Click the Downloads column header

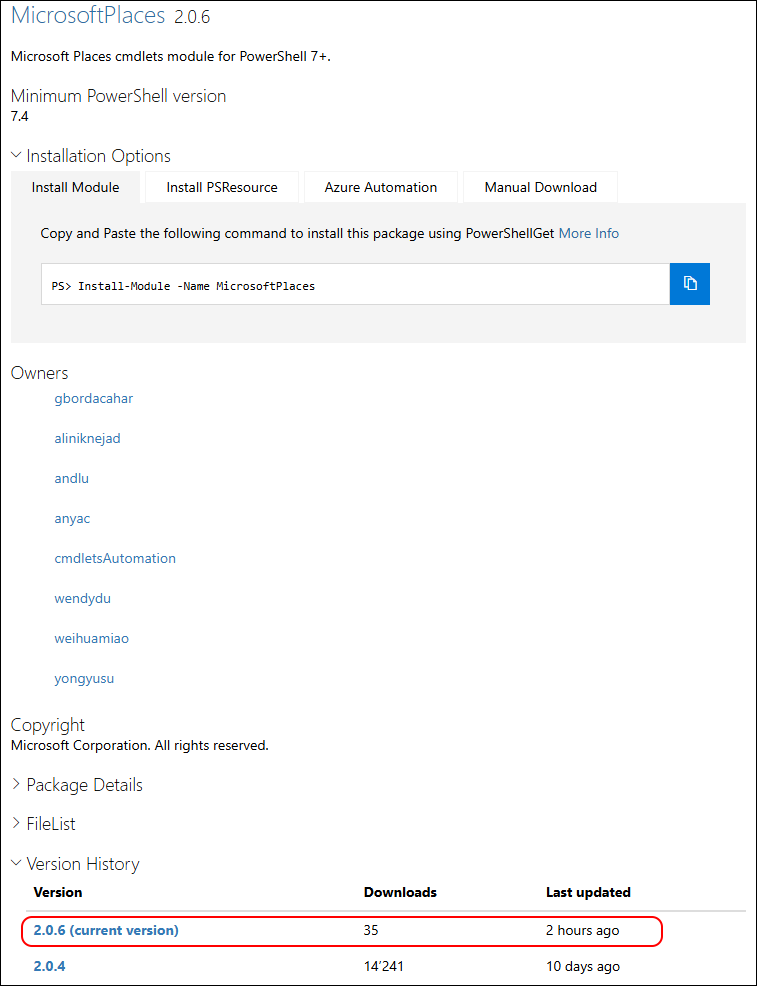click(x=401, y=892)
